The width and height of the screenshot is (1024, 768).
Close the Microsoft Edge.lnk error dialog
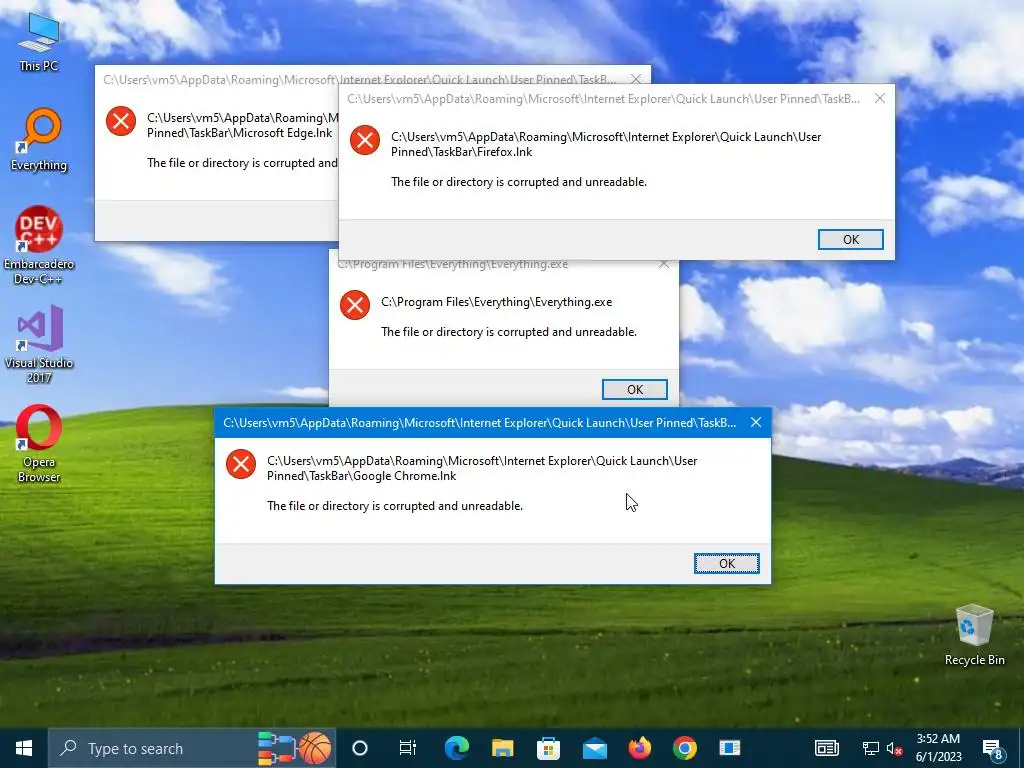click(636, 79)
